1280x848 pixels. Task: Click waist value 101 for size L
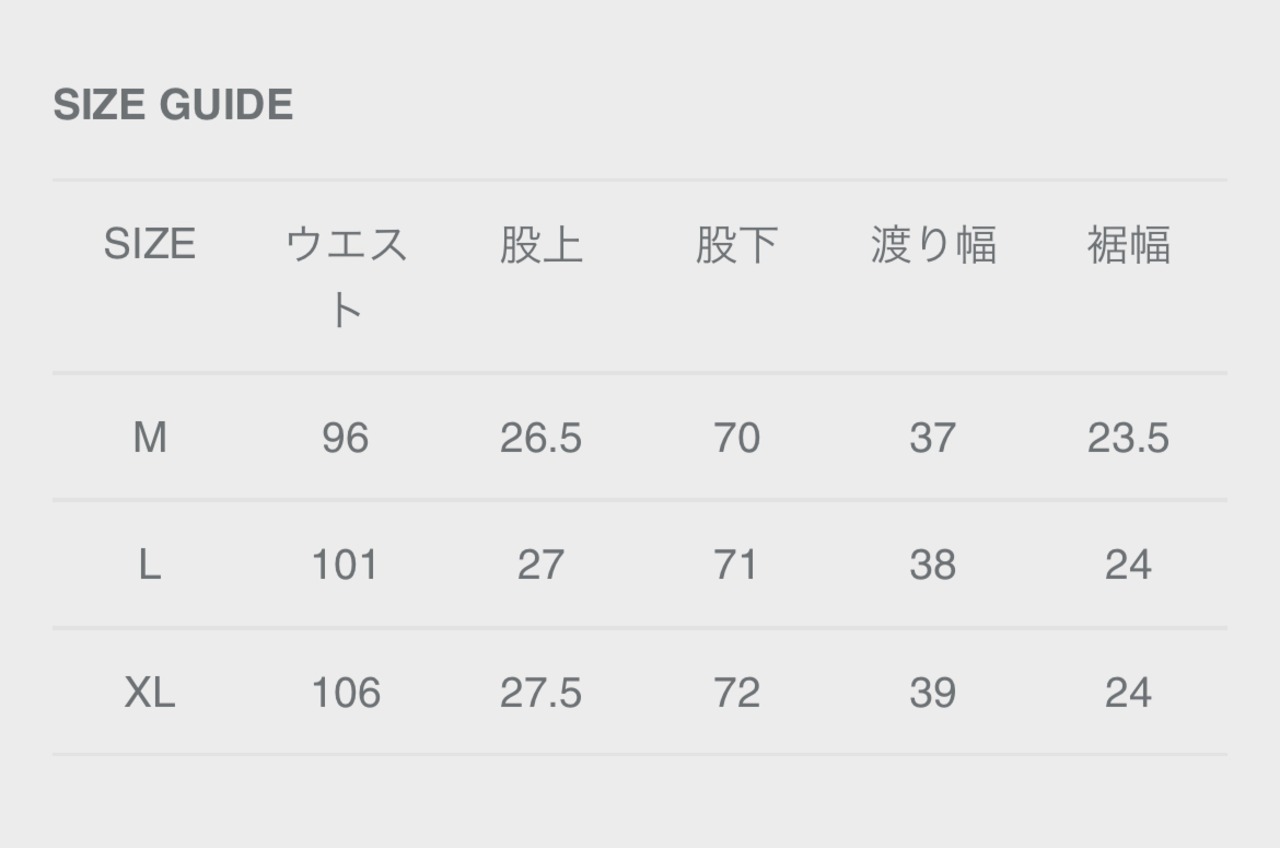pos(346,565)
